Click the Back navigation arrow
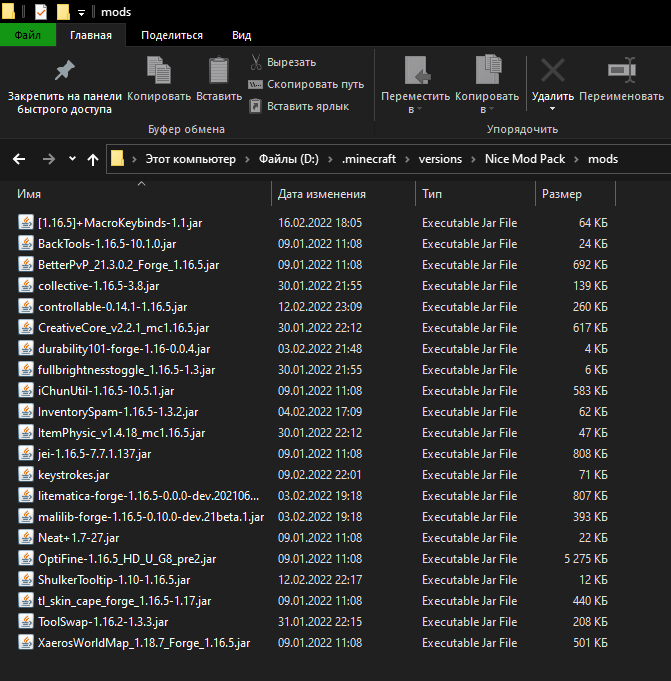Screen dimensions: 671x681 tap(19, 159)
